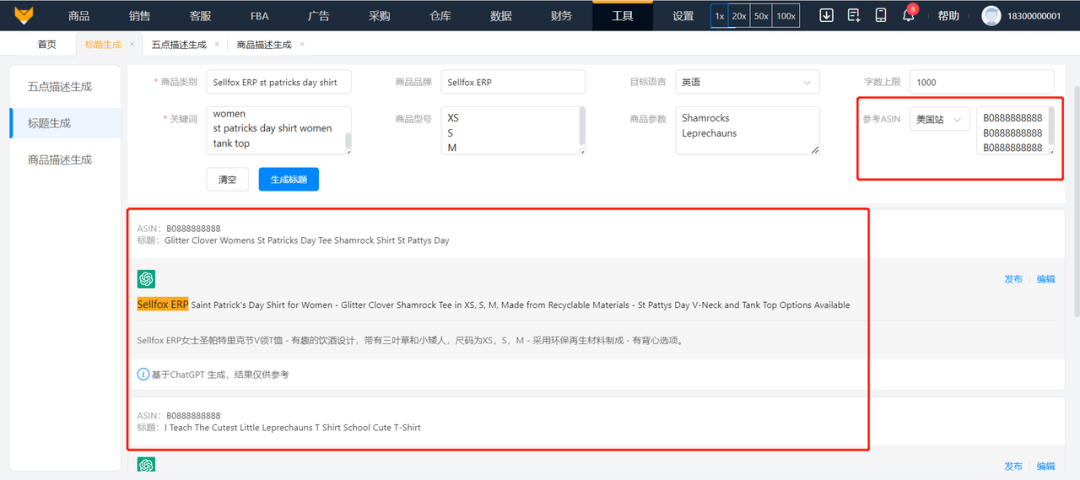This screenshot has height=480, width=1080.
Task: Click the info icon beside ChatGPT disclaimer
Action: [x=143, y=375]
